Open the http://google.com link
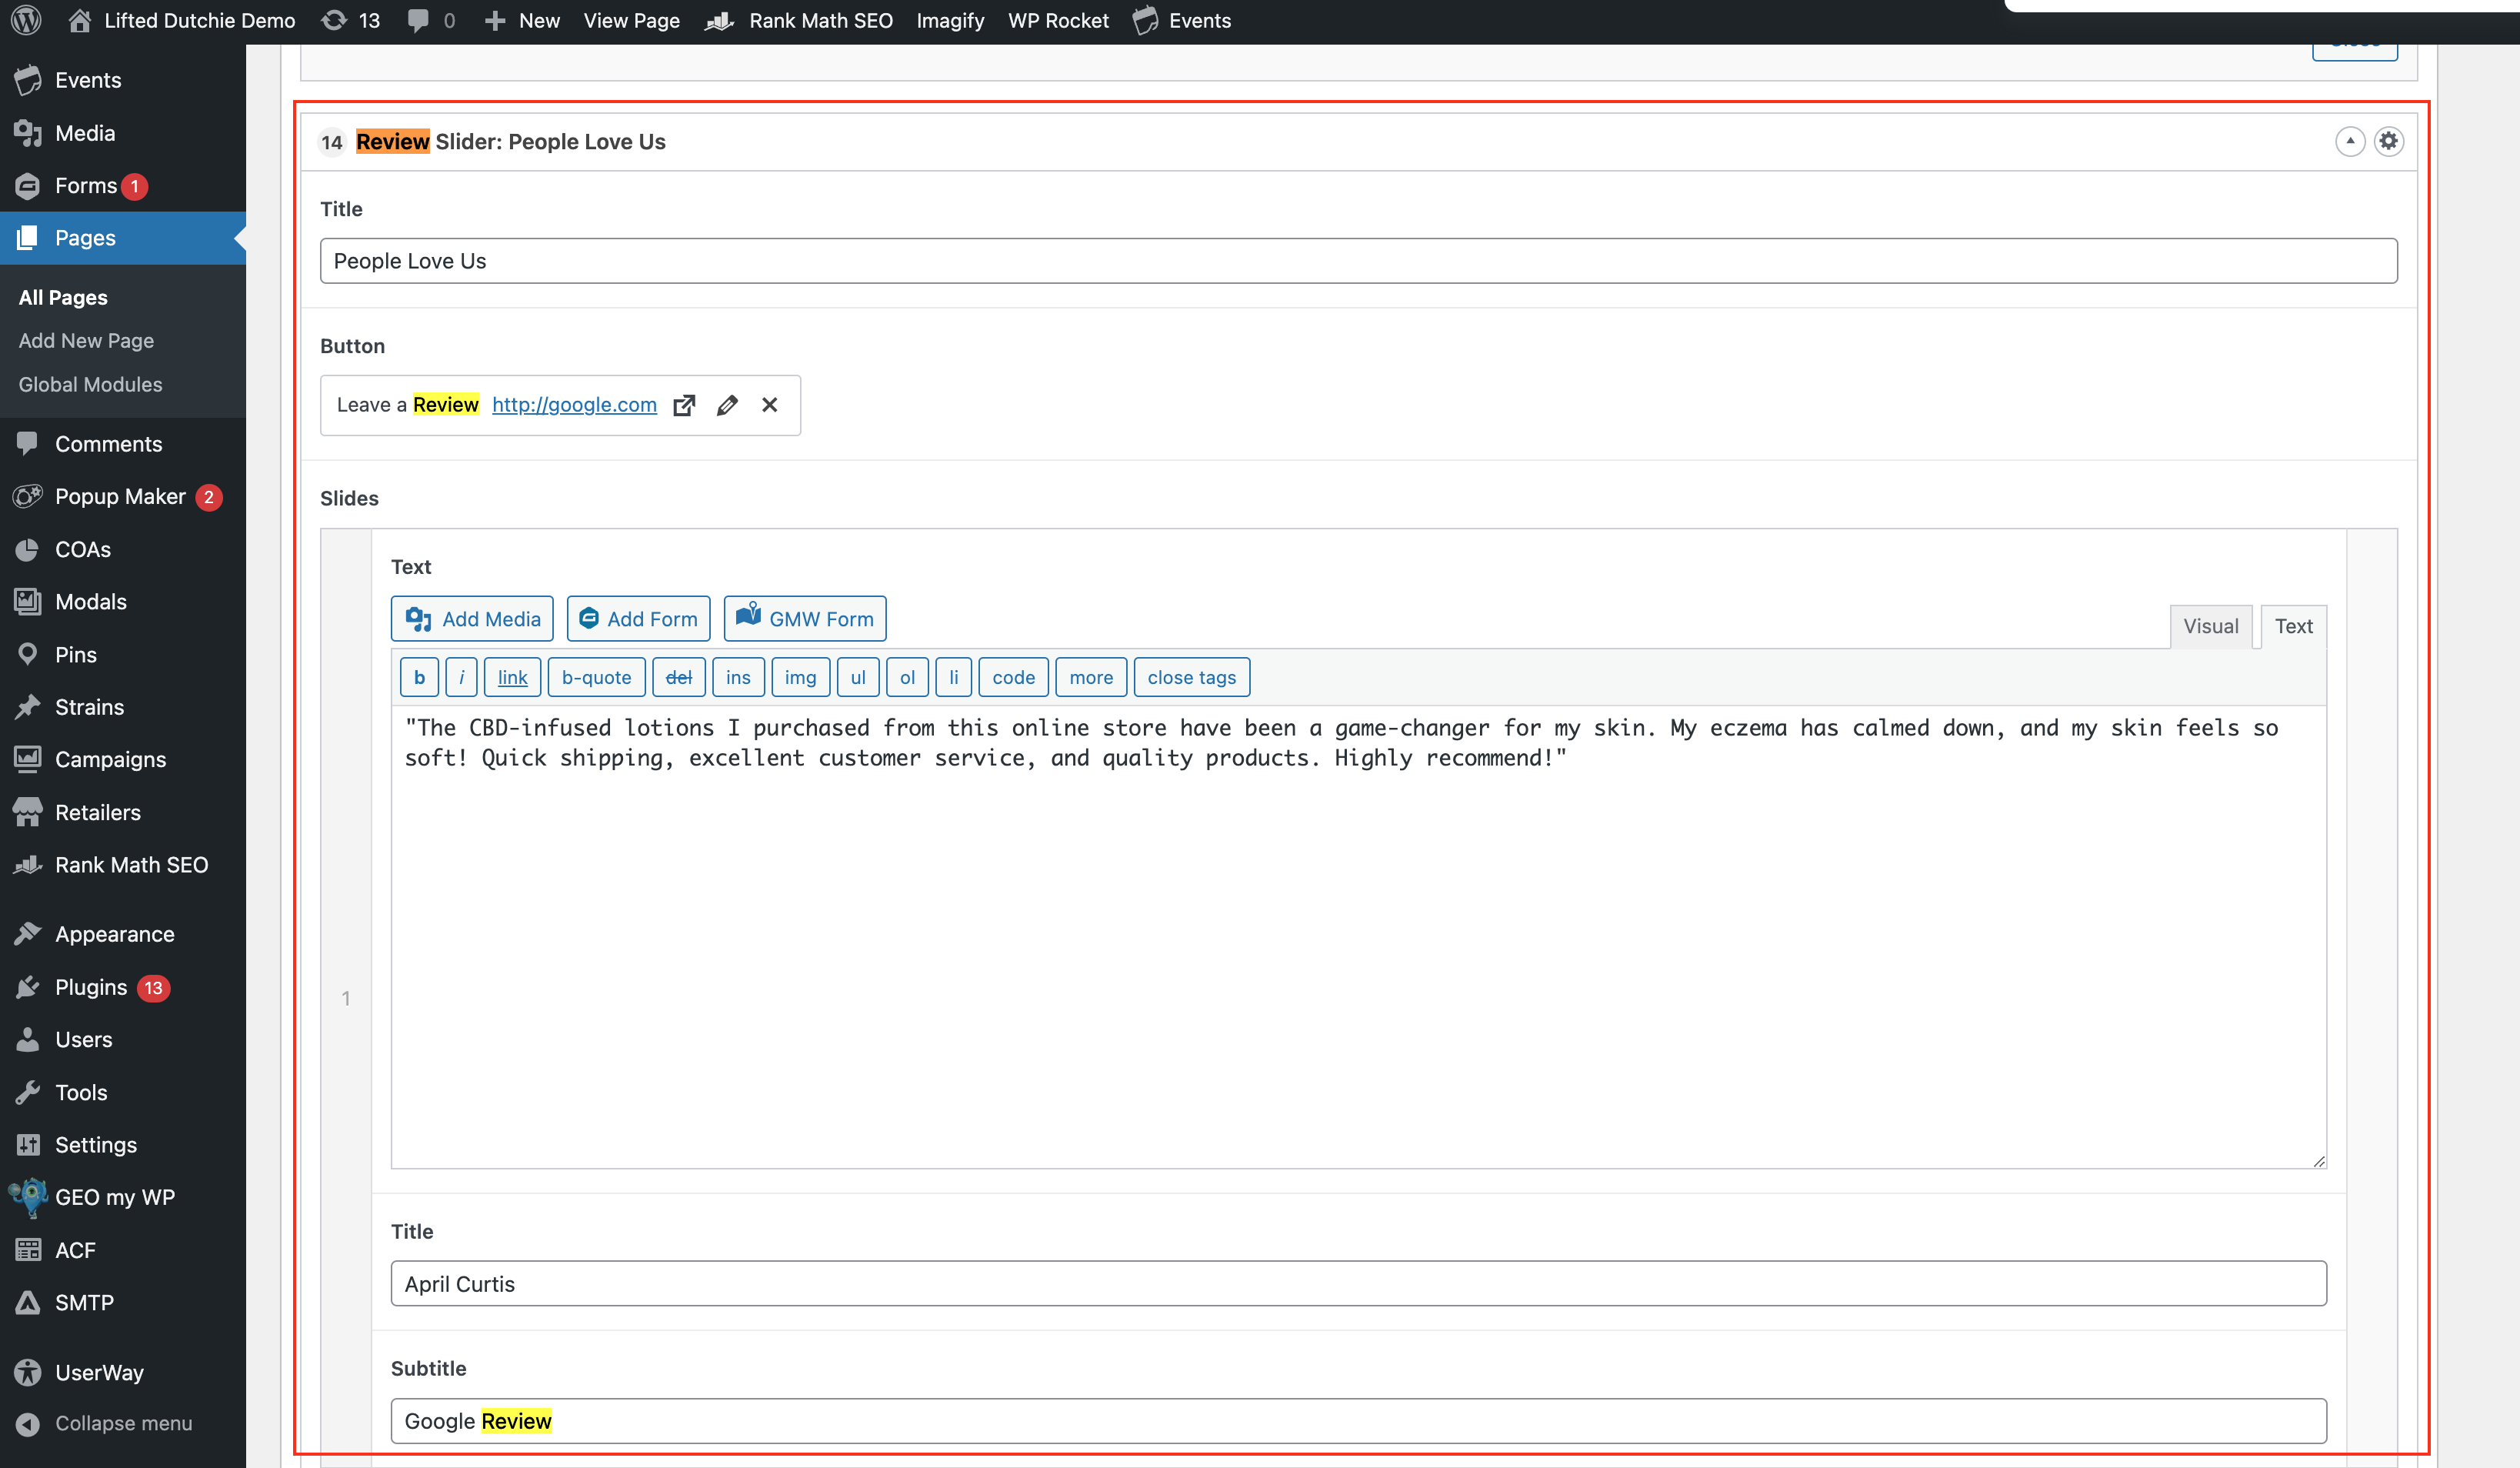Screen dimensions: 2520x1468 [574, 404]
